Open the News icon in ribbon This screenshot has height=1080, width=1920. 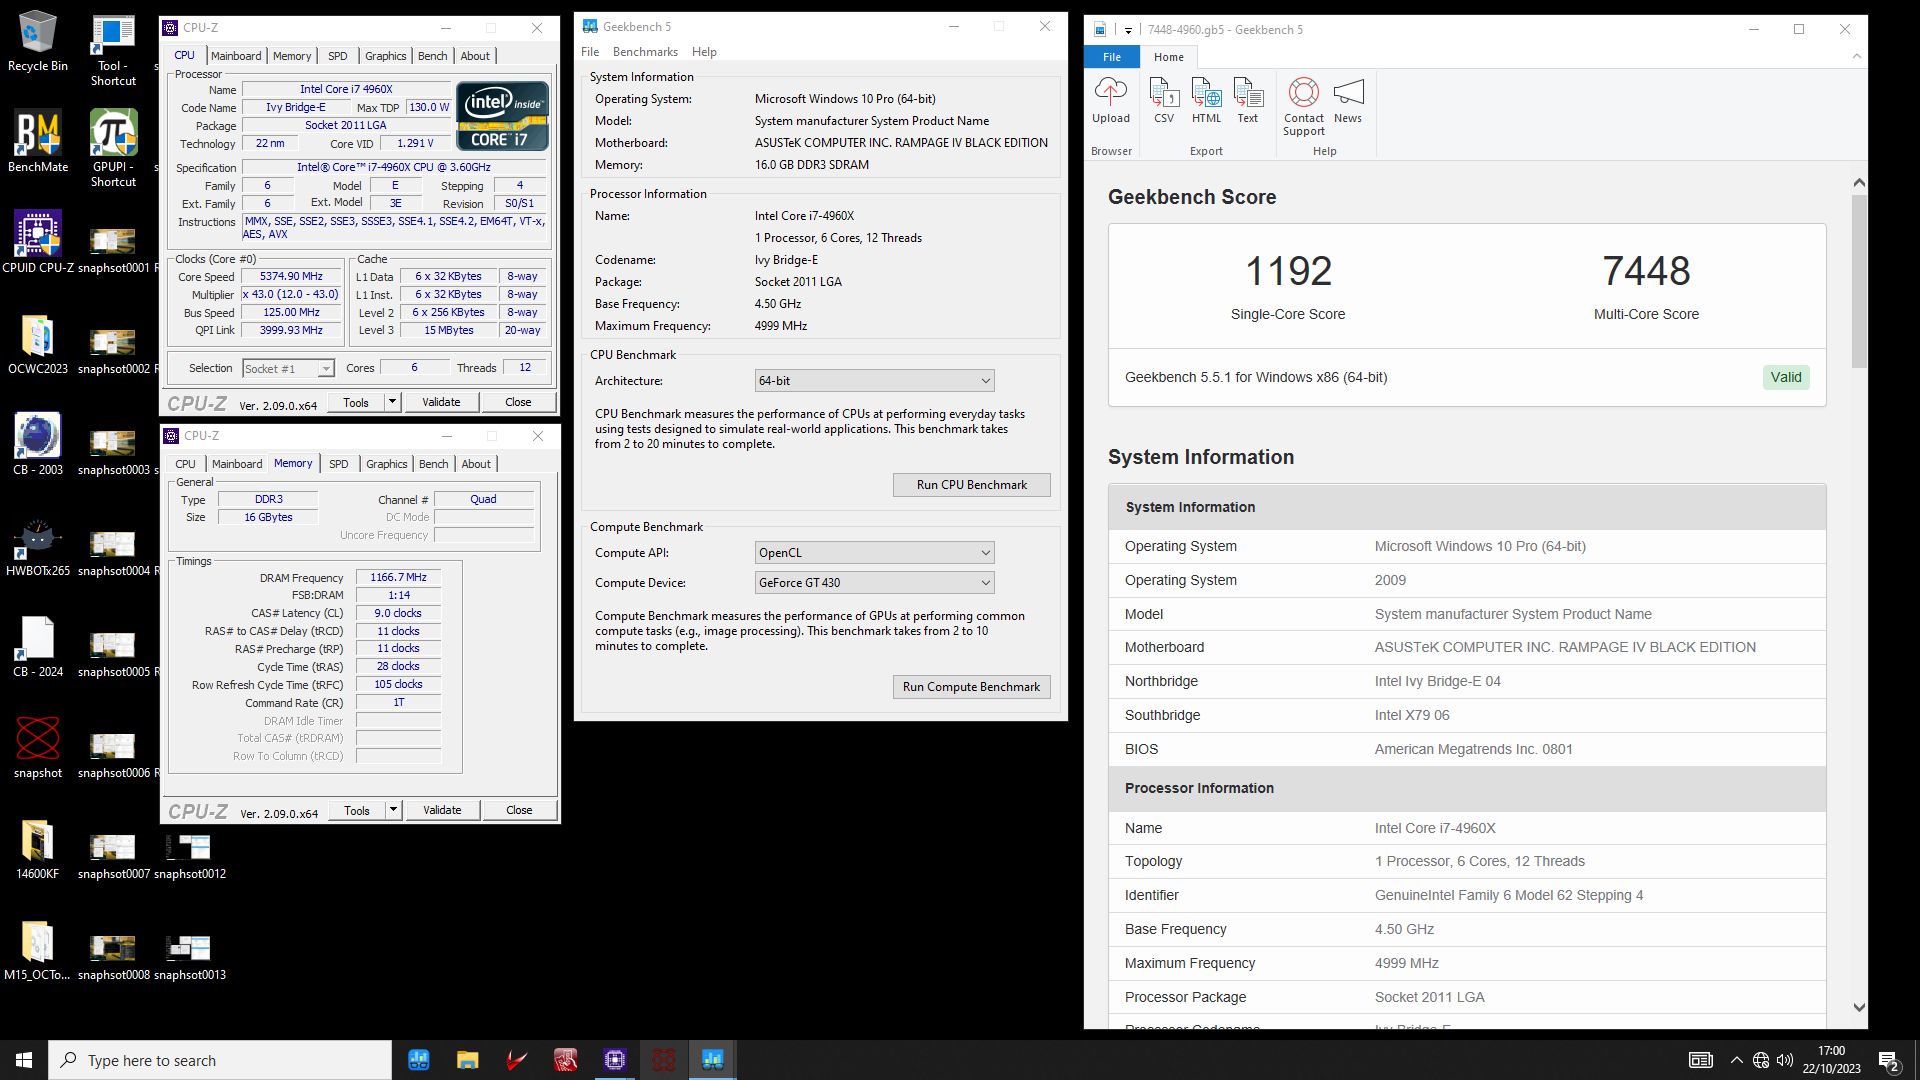(x=1348, y=100)
